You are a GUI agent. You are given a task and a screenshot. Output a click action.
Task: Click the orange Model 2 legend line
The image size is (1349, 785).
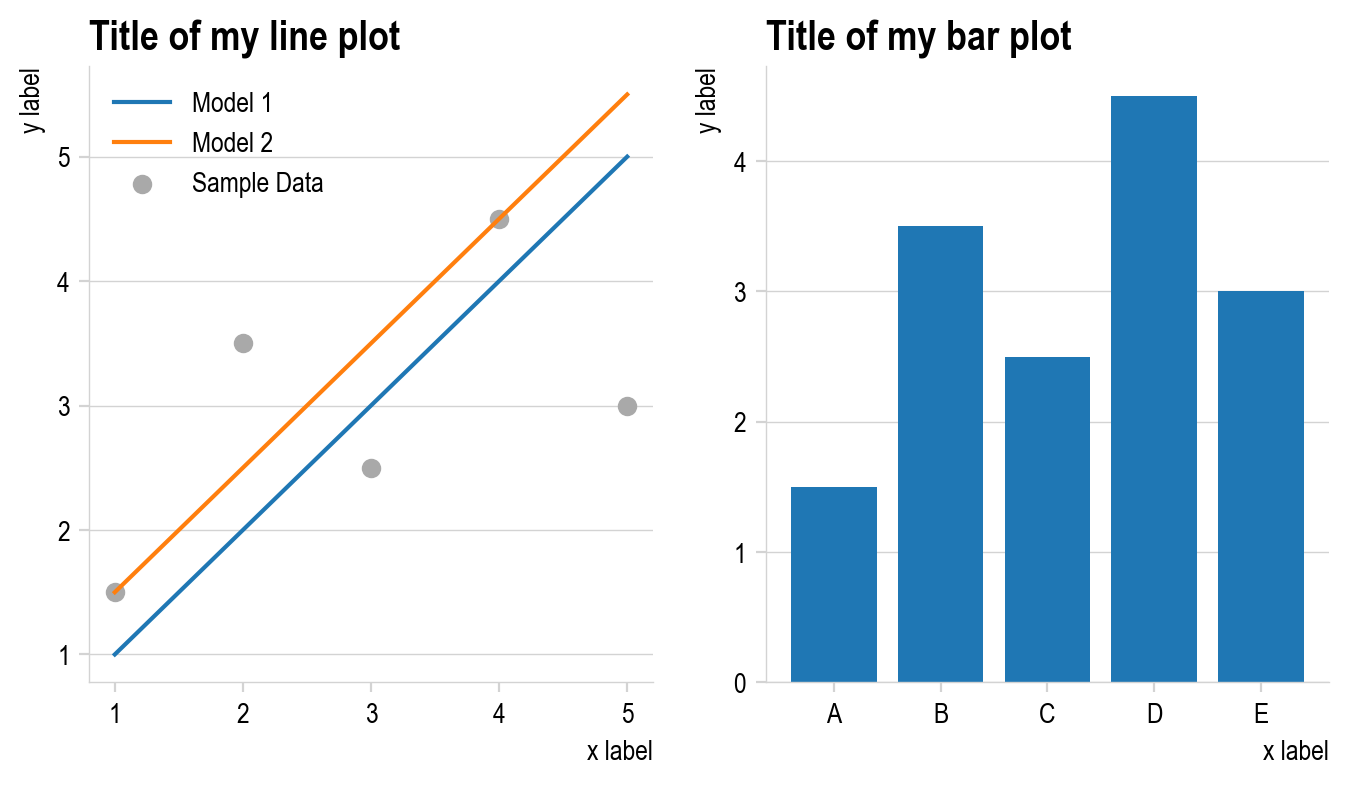click(x=142, y=143)
